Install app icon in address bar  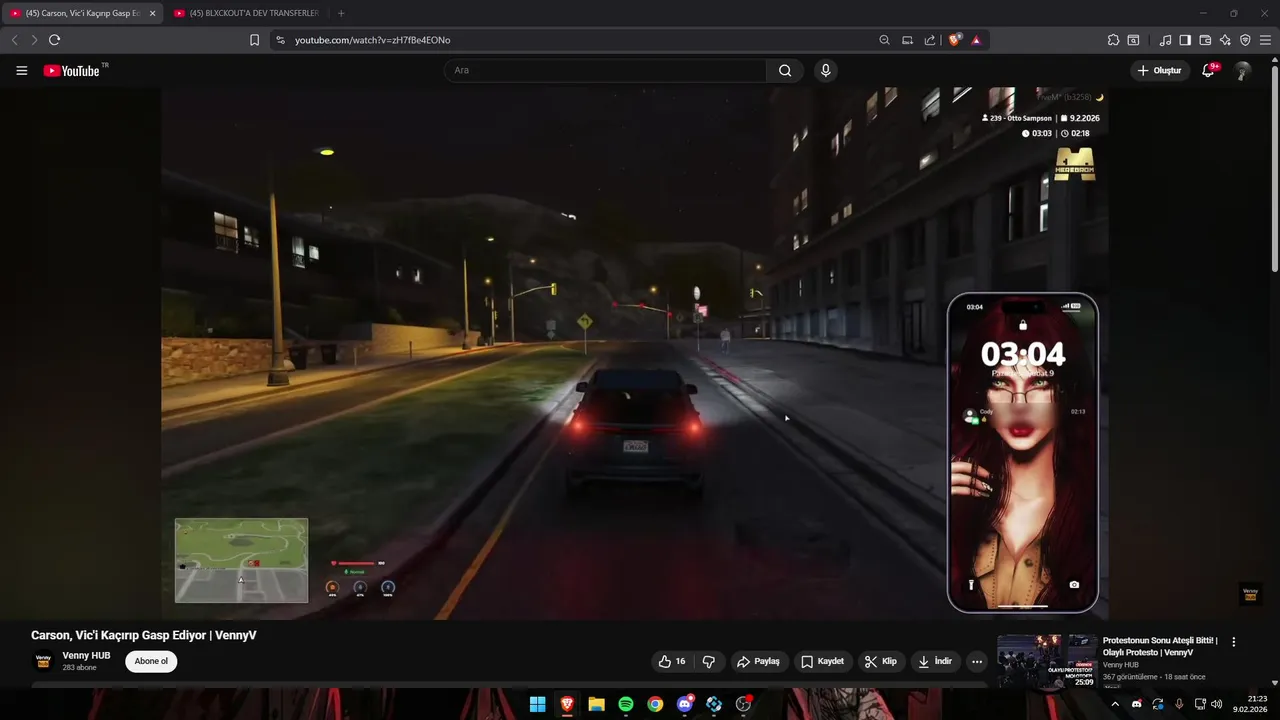point(907,40)
